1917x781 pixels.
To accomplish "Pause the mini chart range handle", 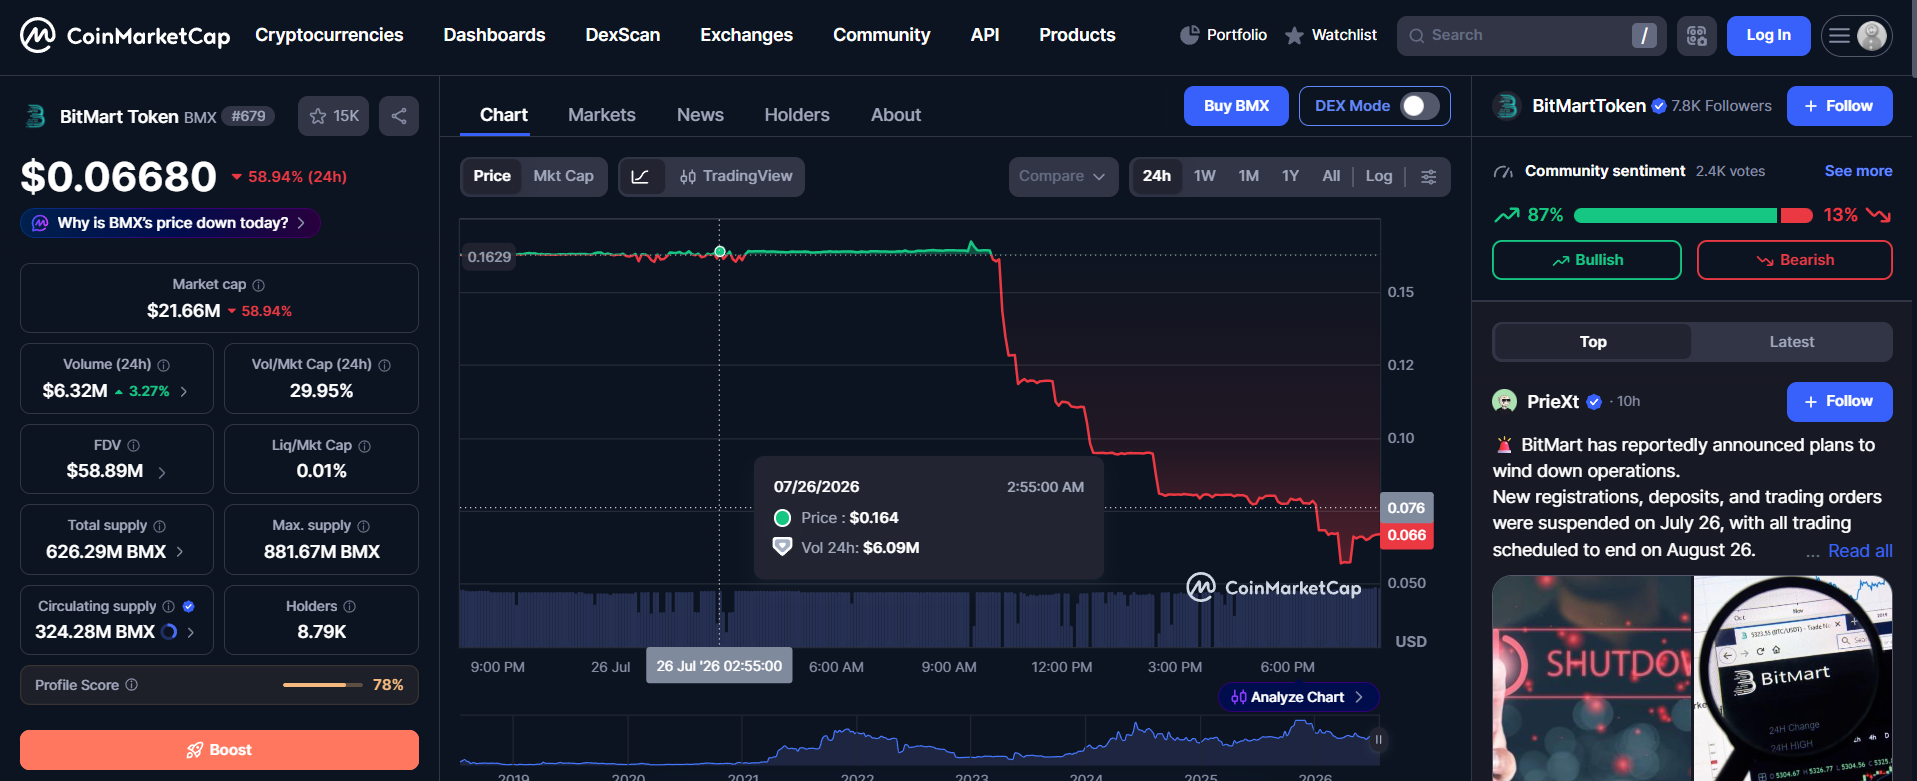I will tap(1378, 740).
